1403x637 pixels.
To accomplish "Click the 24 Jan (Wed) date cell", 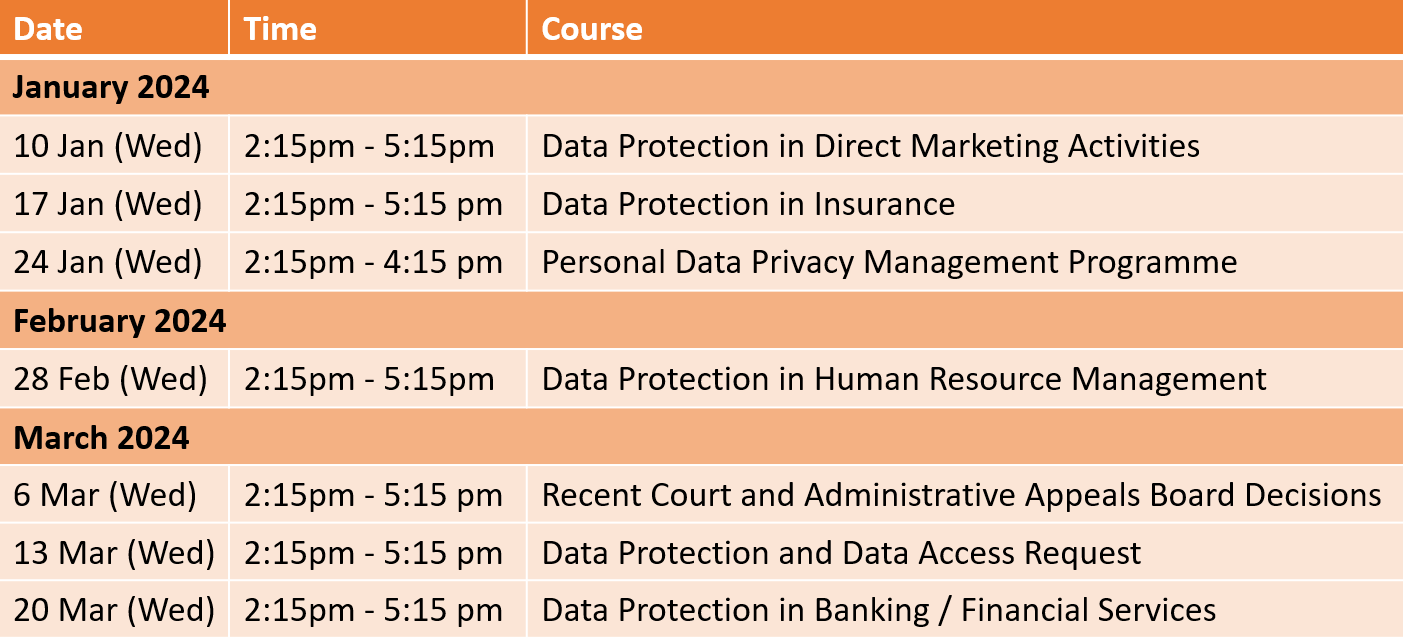I will click(x=114, y=262).
